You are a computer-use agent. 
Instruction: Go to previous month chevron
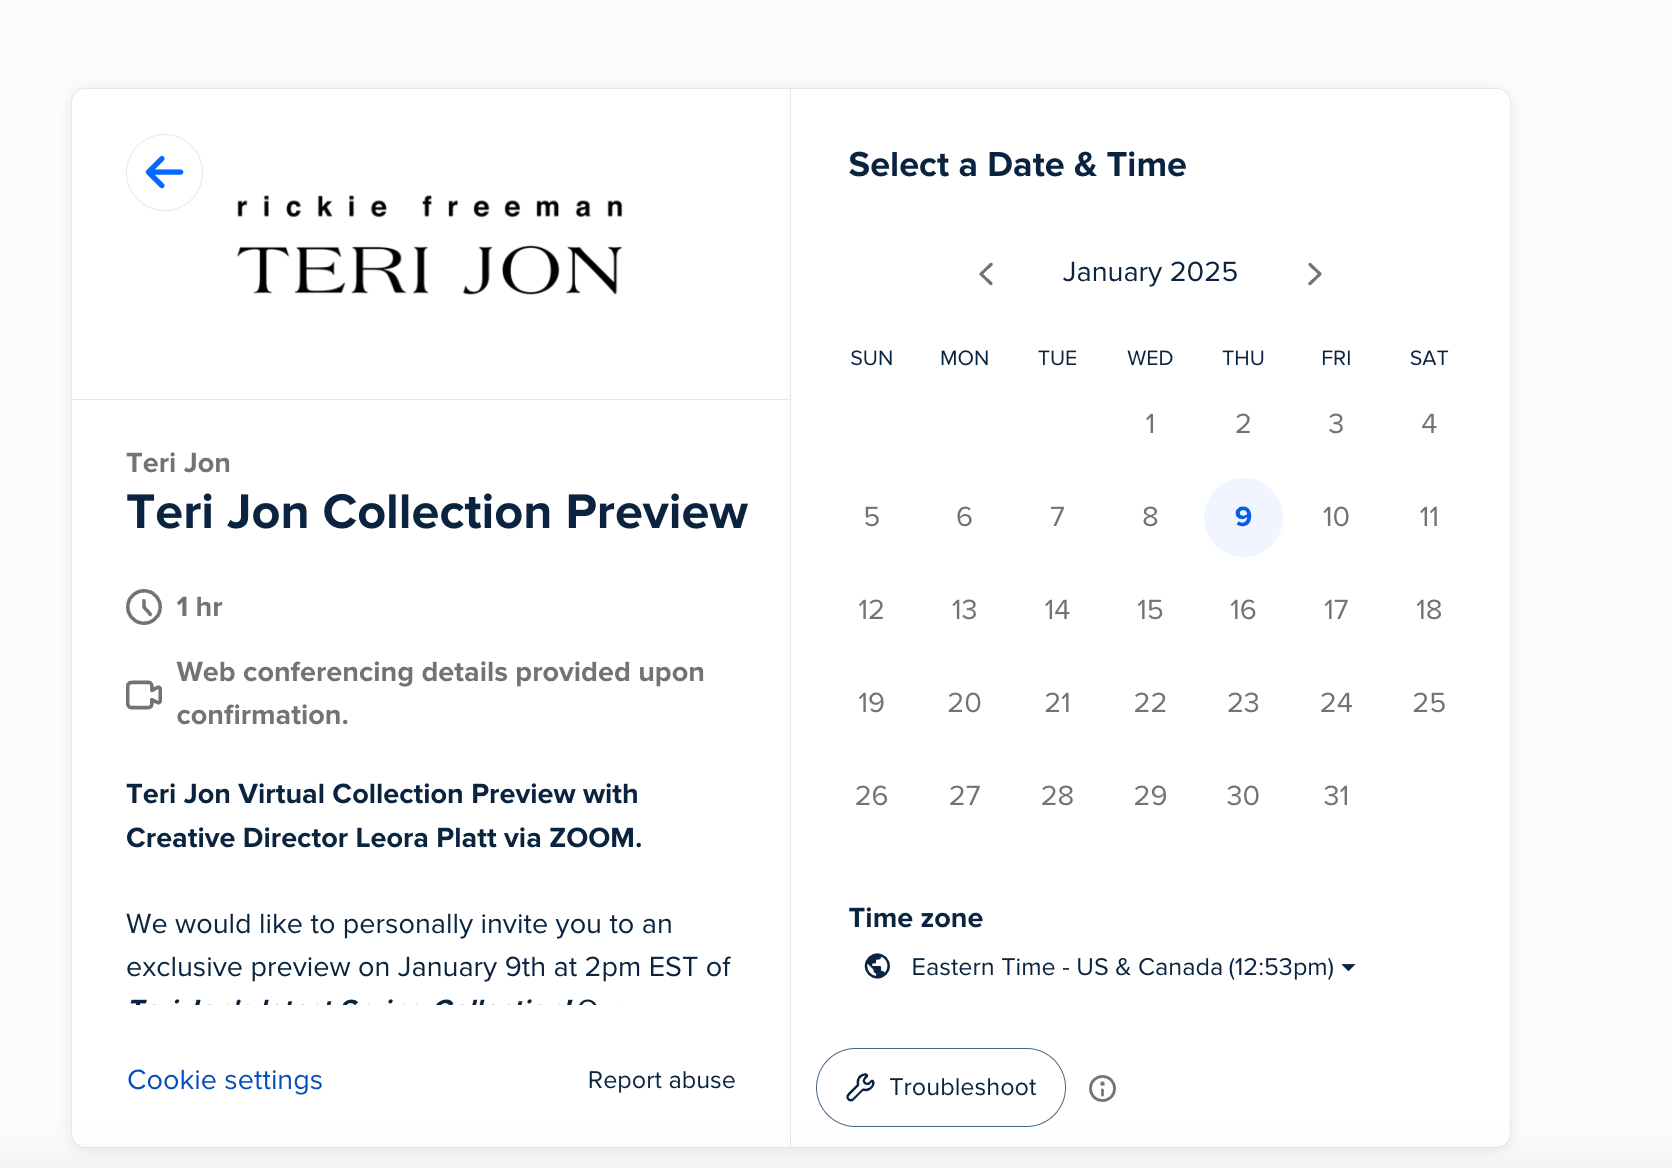[x=986, y=274]
